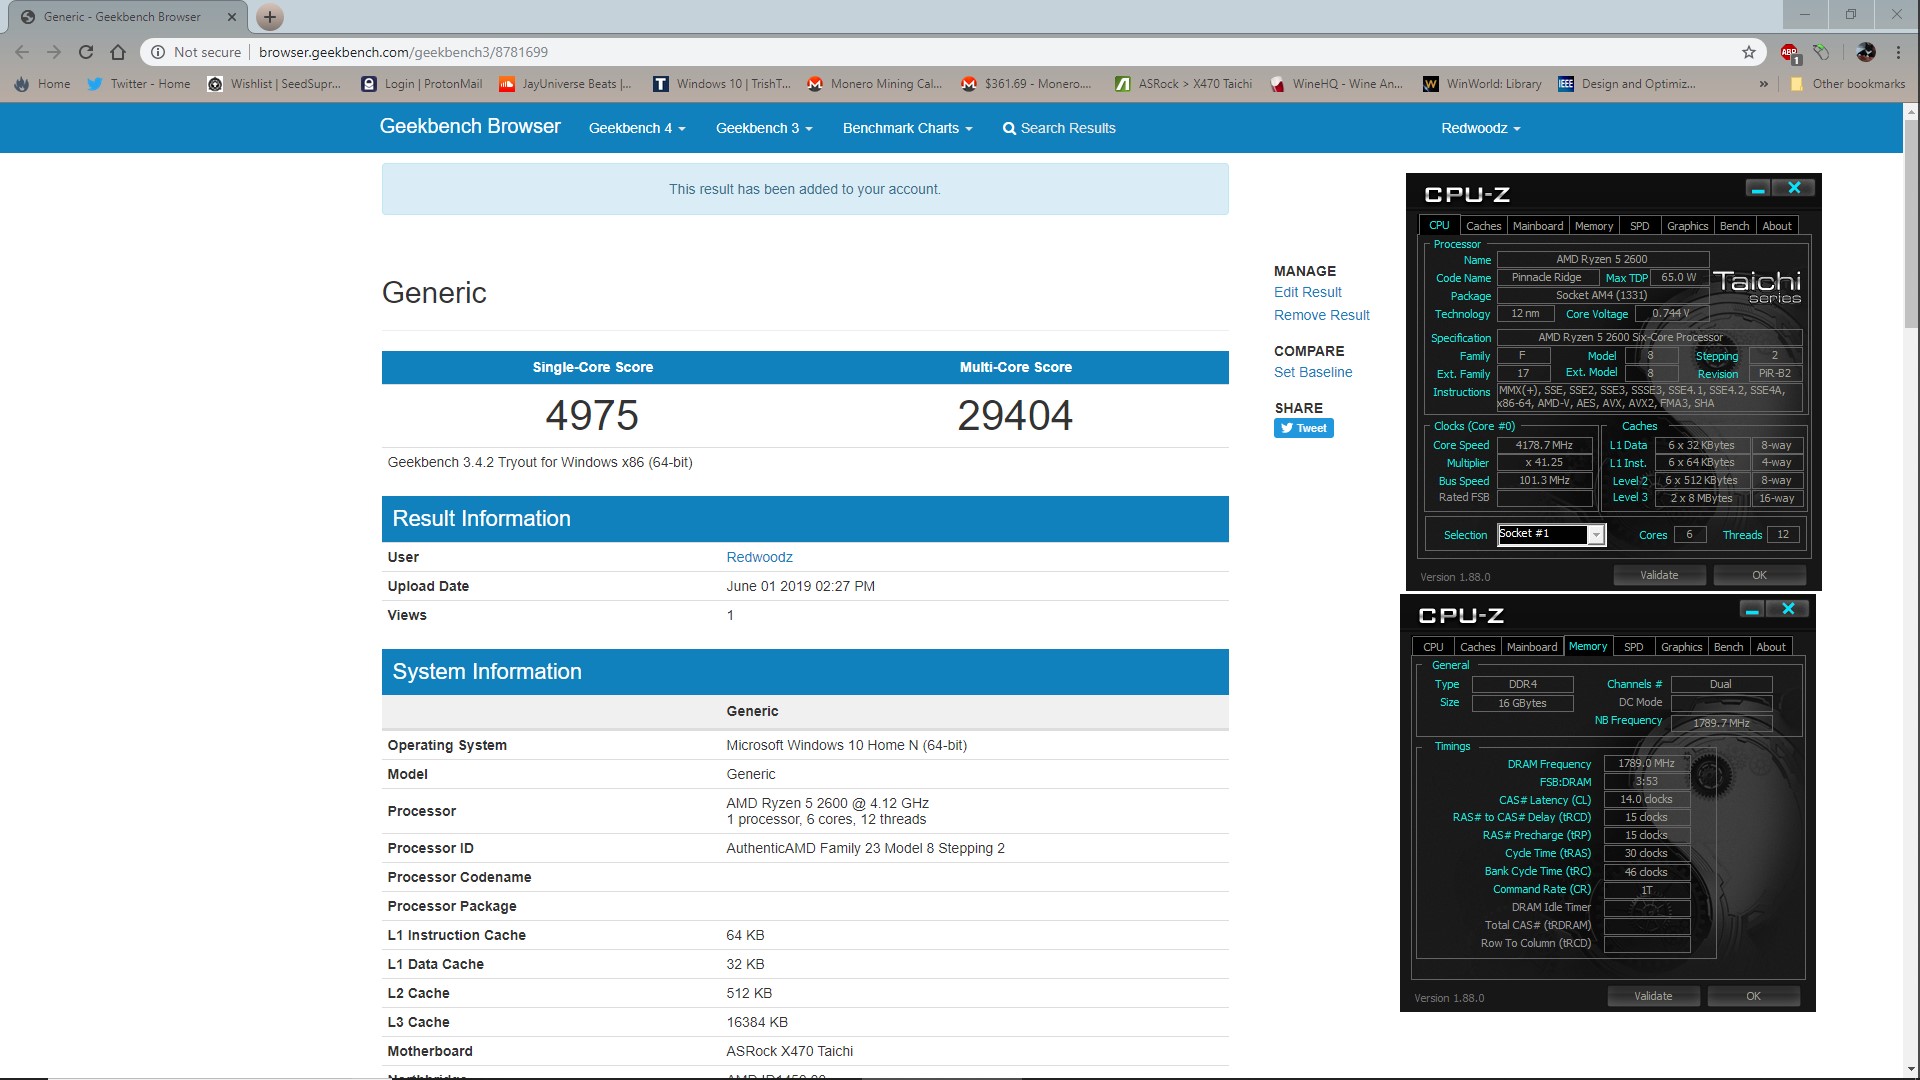This screenshot has width=1920, height=1080.
Task: Click Validate in top CPU-Z window
Action: click(1658, 575)
